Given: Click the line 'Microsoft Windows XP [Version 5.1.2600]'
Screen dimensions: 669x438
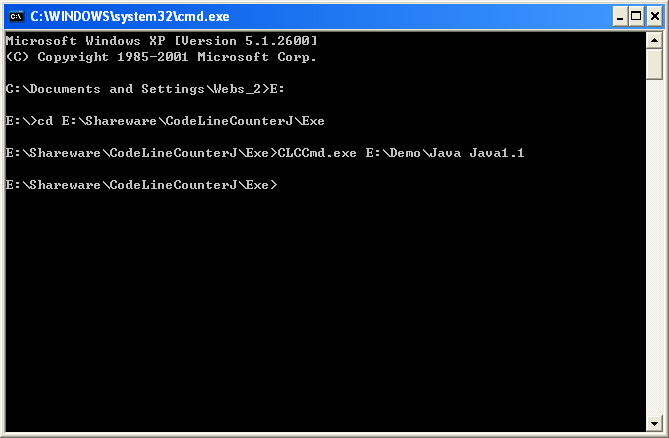Looking at the screenshot, I should tap(162, 41).
